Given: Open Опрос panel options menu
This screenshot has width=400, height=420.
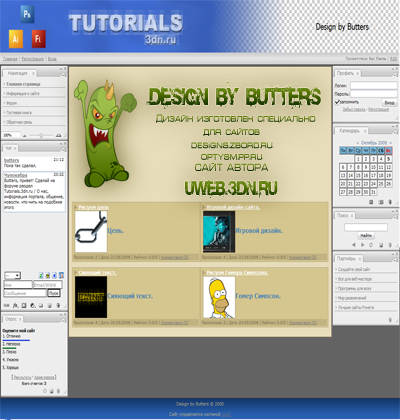Looking at the screenshot, I should [64, 321].
